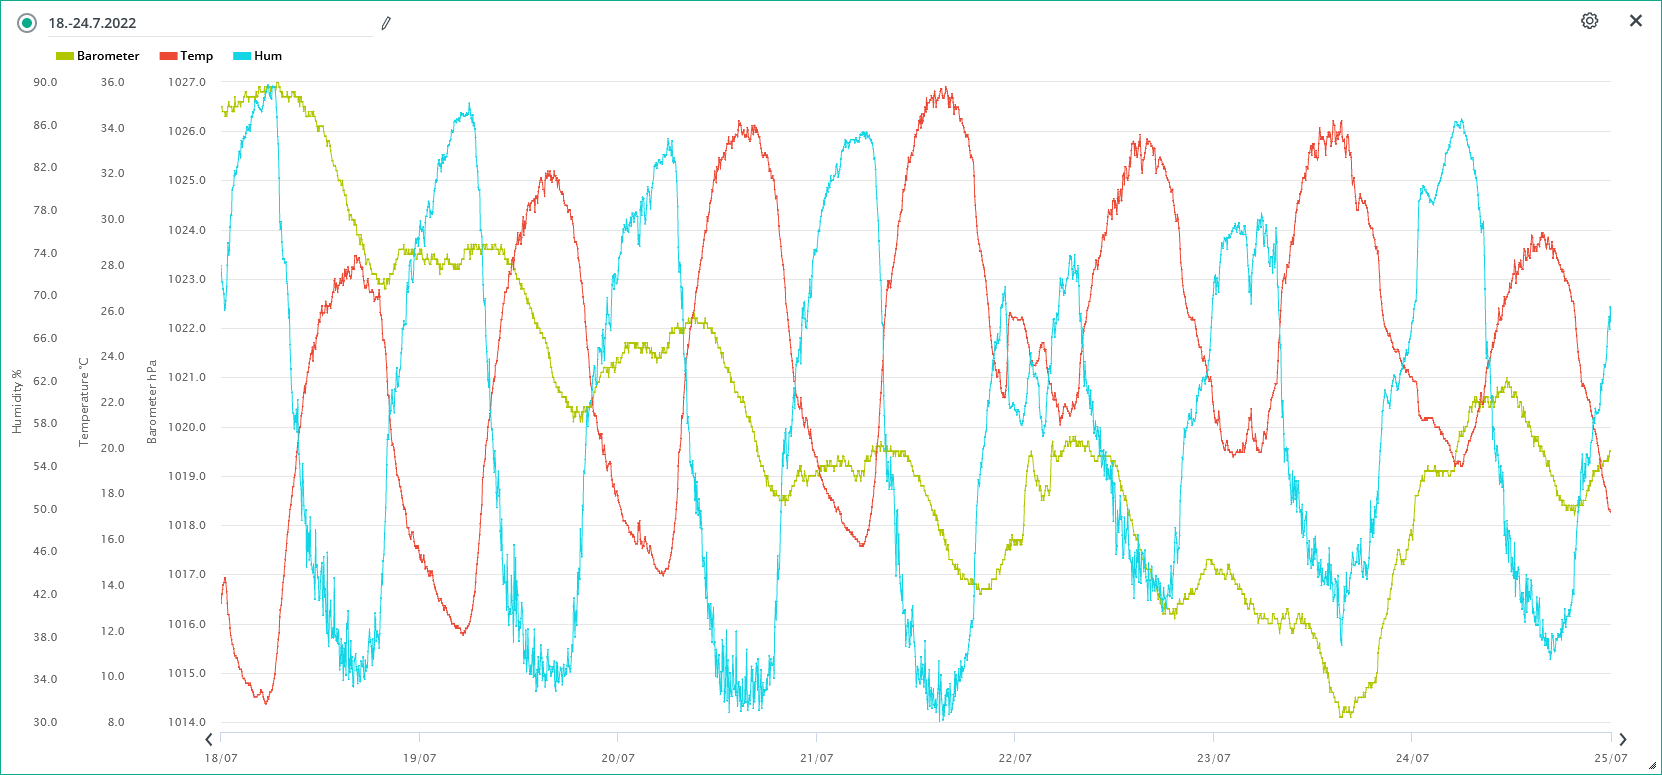Click the 24/07 date on the x-axis

point(1412,758)
